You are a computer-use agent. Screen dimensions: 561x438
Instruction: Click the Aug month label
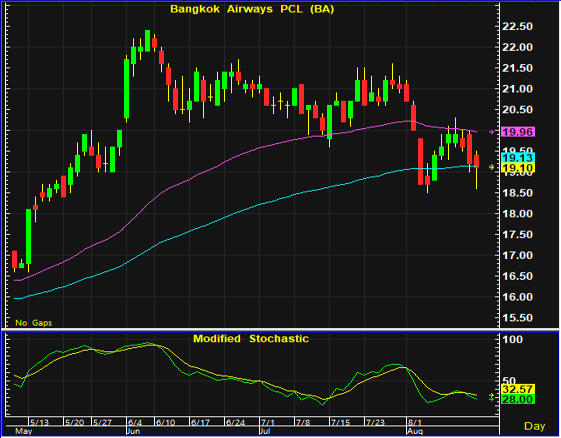click(415, 431)
